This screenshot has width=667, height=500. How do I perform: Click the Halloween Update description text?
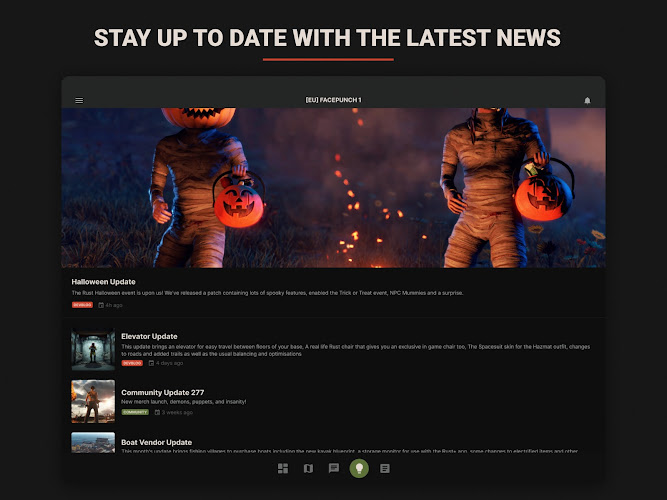point(268,293)
